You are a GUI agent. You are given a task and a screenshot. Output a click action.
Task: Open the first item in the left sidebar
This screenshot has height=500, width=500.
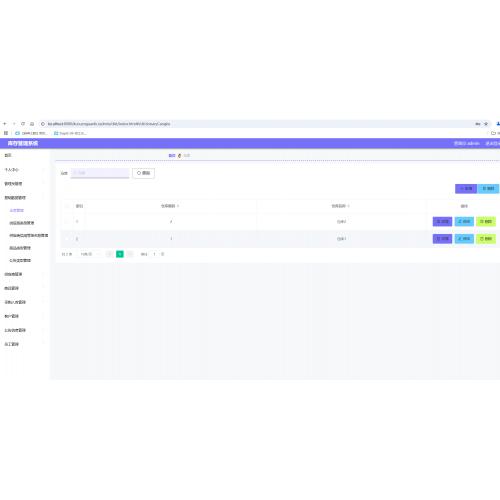click(8, 155)
